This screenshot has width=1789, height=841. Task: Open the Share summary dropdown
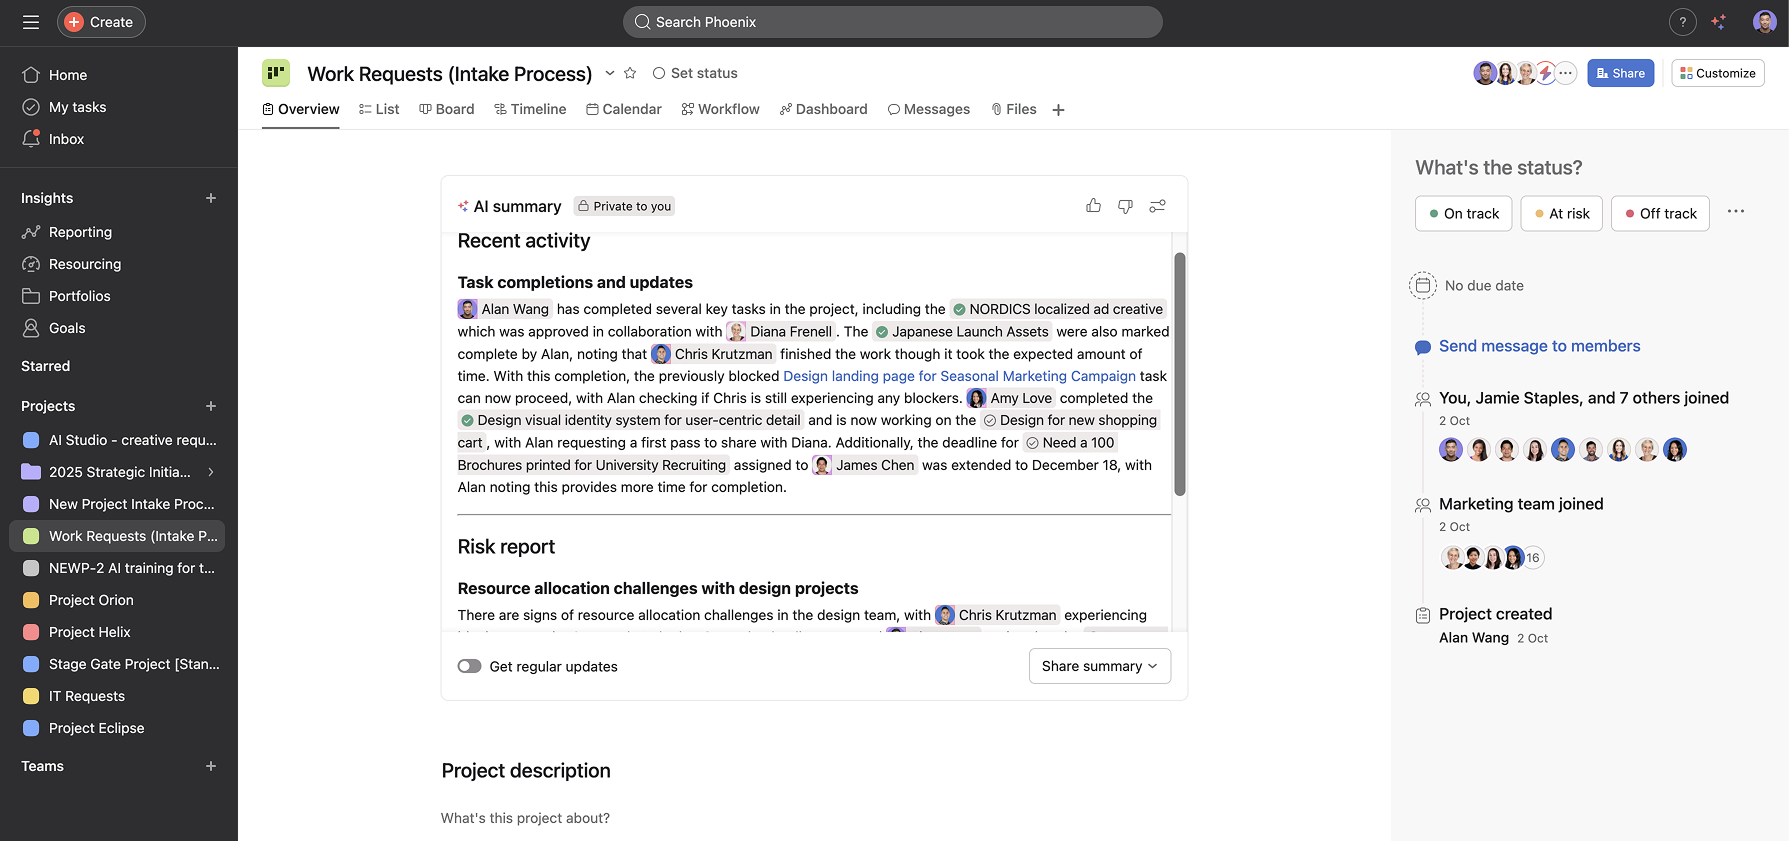point(1099,666)
